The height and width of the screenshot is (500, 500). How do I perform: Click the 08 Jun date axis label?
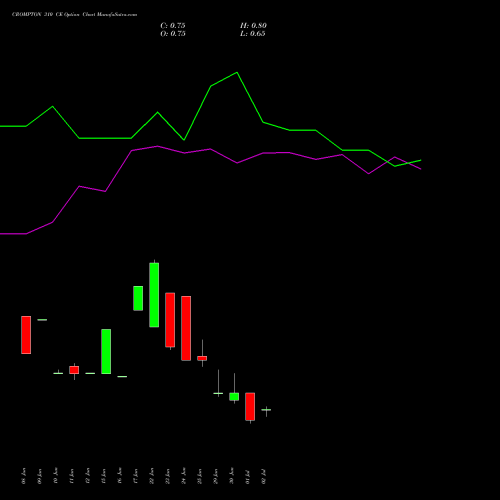pyautogui.click(x=23, y=476)
